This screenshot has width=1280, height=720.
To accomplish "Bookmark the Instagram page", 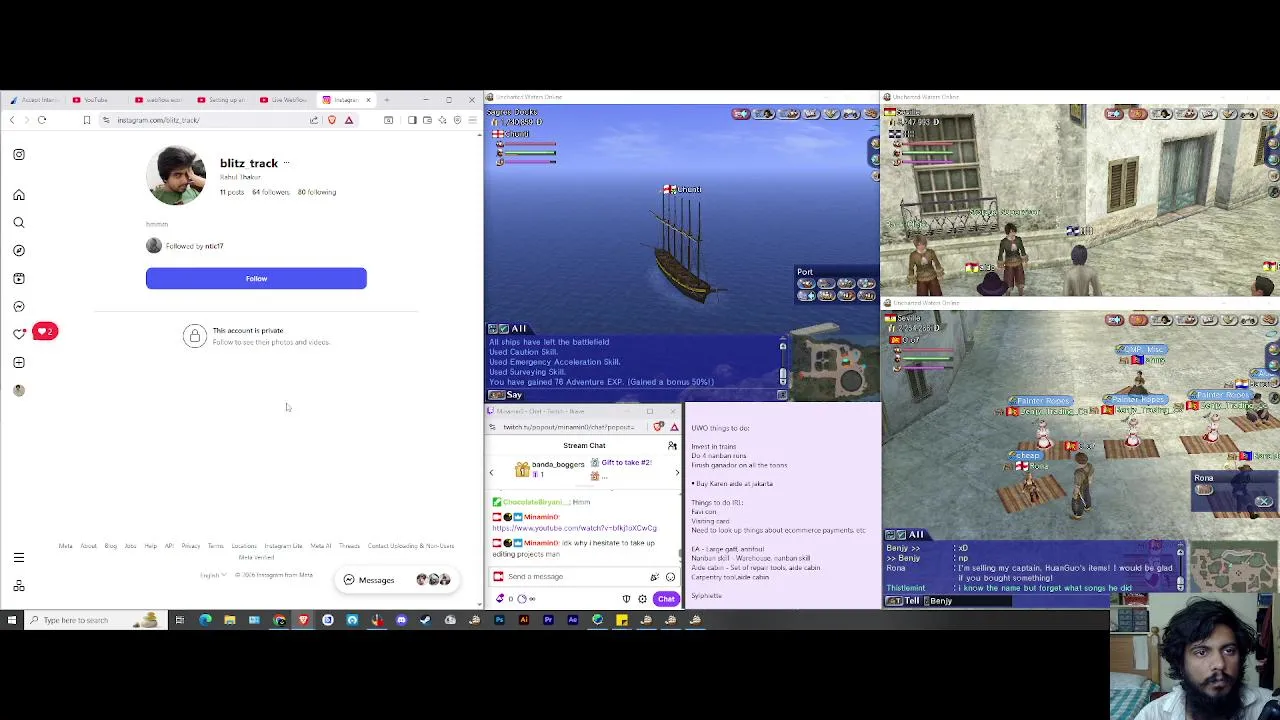I will [x=86, y=120].
